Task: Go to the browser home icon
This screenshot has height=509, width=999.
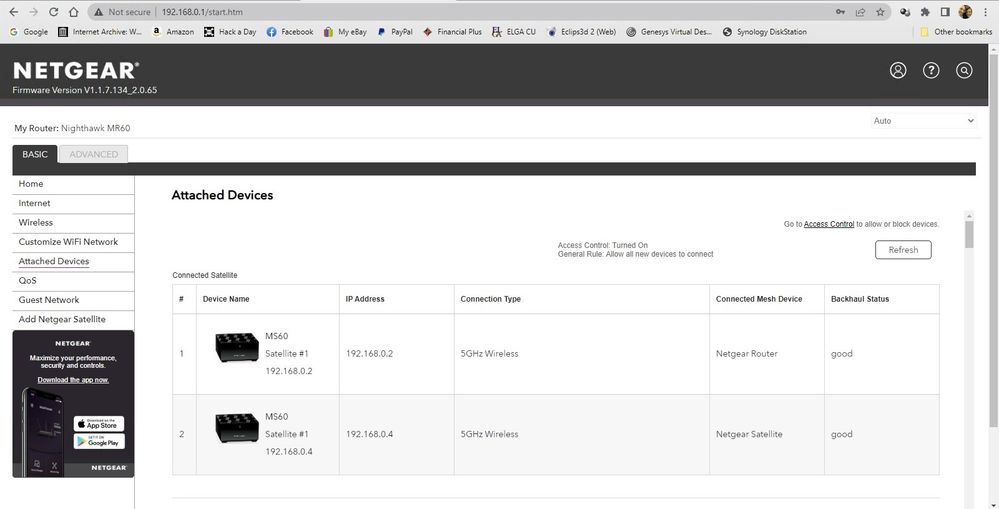Action: 74,12
